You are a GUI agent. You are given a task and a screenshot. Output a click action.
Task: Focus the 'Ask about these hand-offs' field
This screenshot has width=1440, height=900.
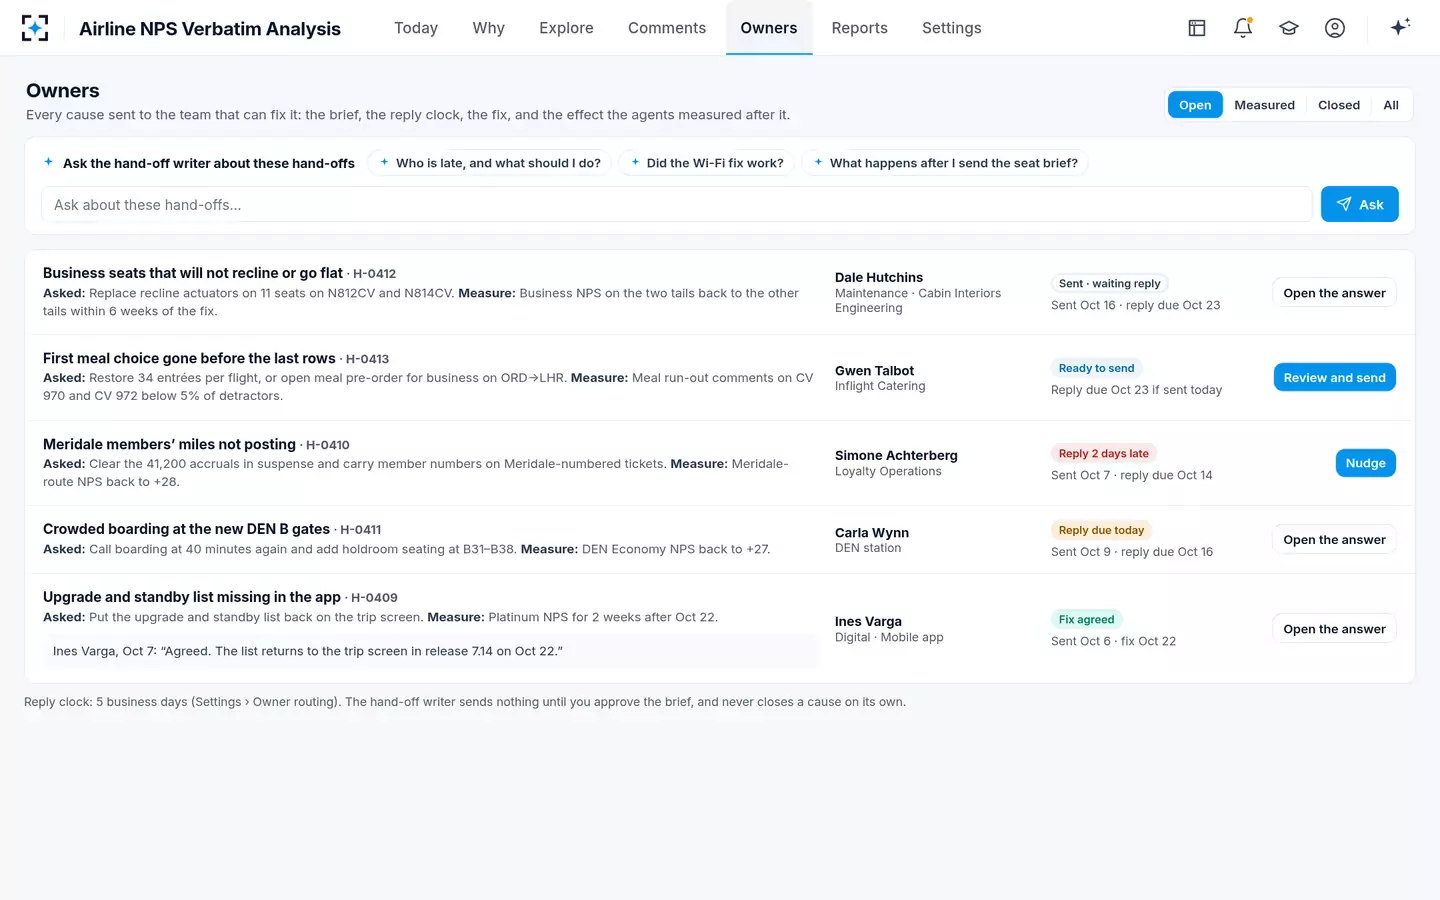pyautogui.click(x=676, y=205)
